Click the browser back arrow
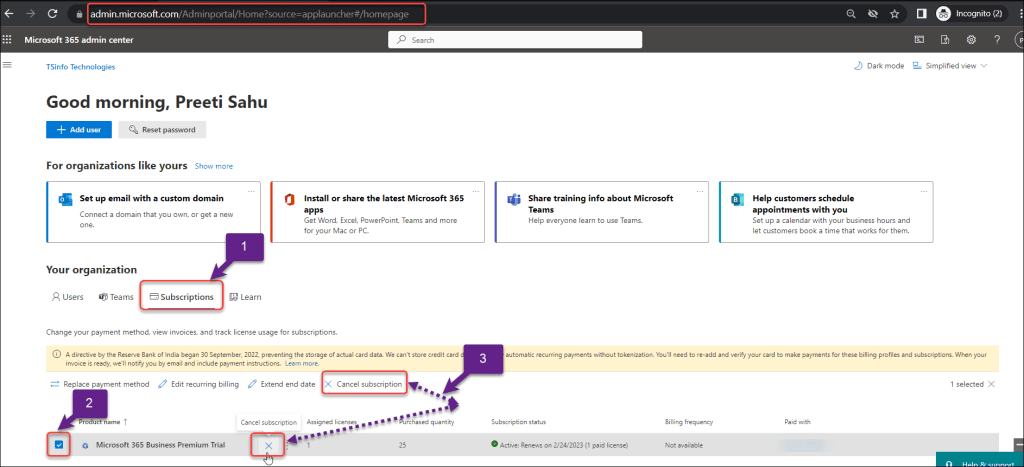This screenshot has height=467, width=1024. click(11, 13)
